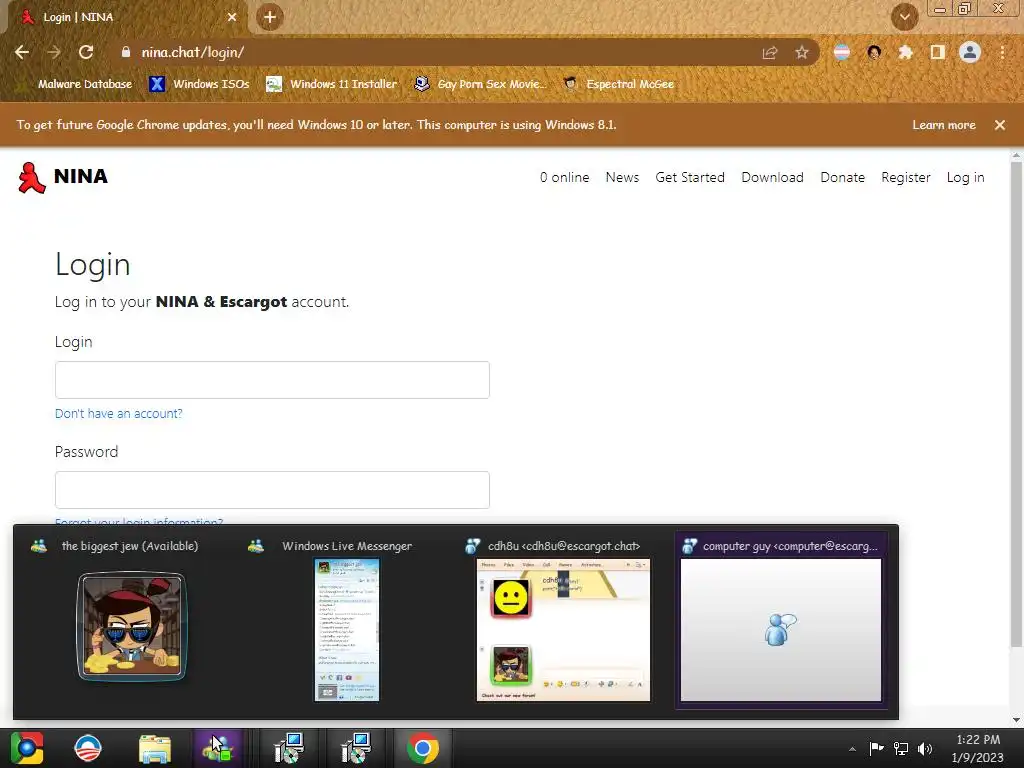This screenshot has height=768, width=1024.
Task: Open the first installer taskbar icon
Action: coord(288,748)
